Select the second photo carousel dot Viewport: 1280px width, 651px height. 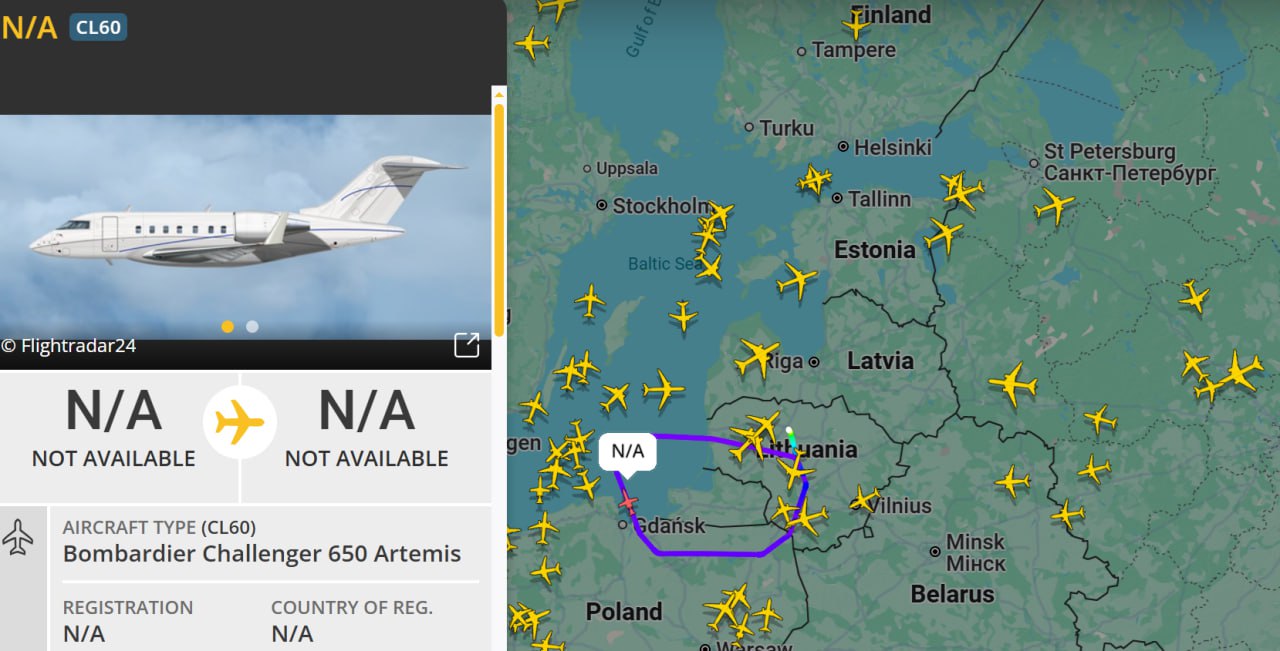252,326
